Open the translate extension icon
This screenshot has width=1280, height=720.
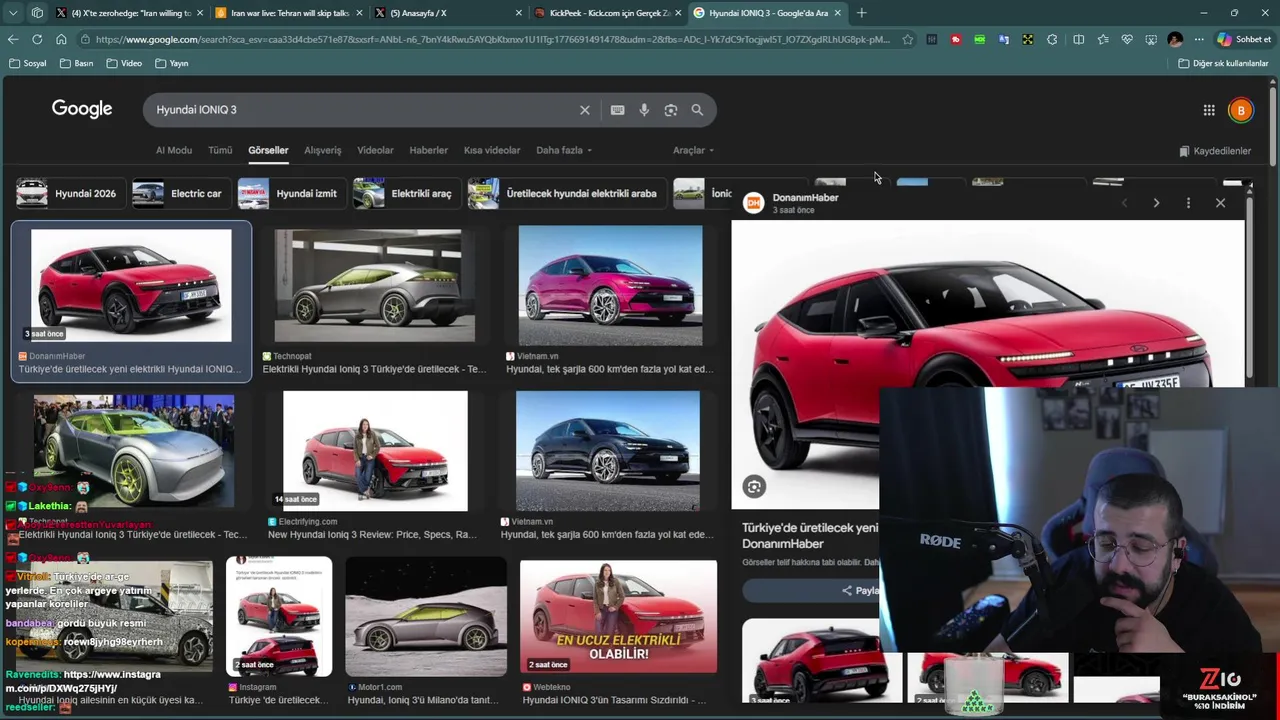tap(1003, 39)
